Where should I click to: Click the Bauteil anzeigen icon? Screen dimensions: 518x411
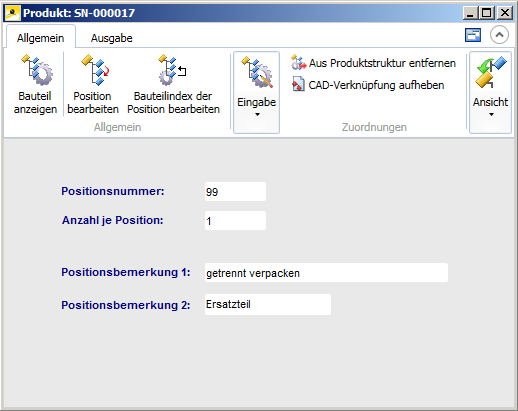click(x=37, y=70)
